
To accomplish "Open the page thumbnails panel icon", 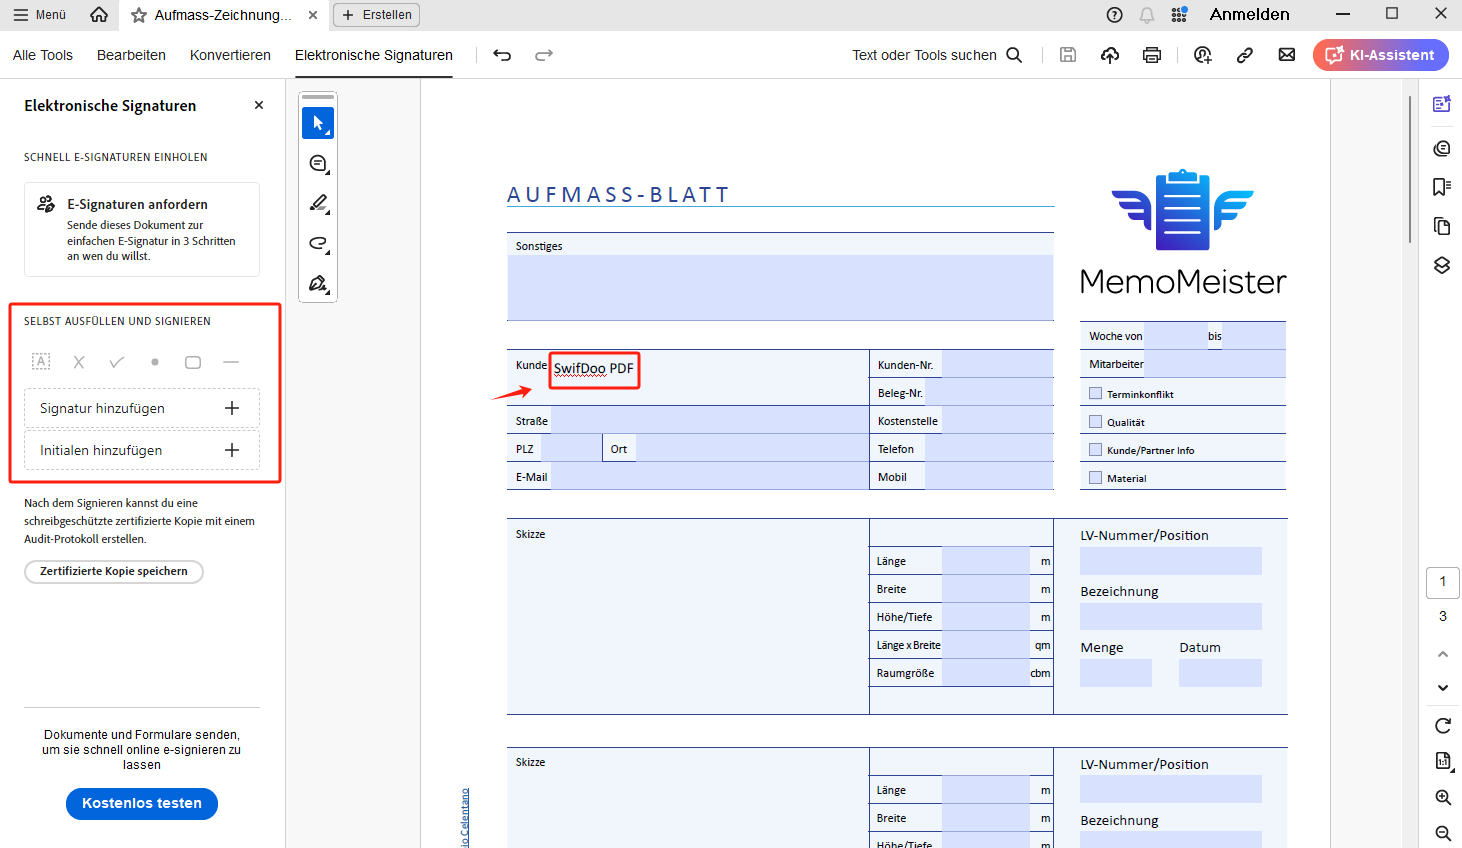I will point(1441,226).
